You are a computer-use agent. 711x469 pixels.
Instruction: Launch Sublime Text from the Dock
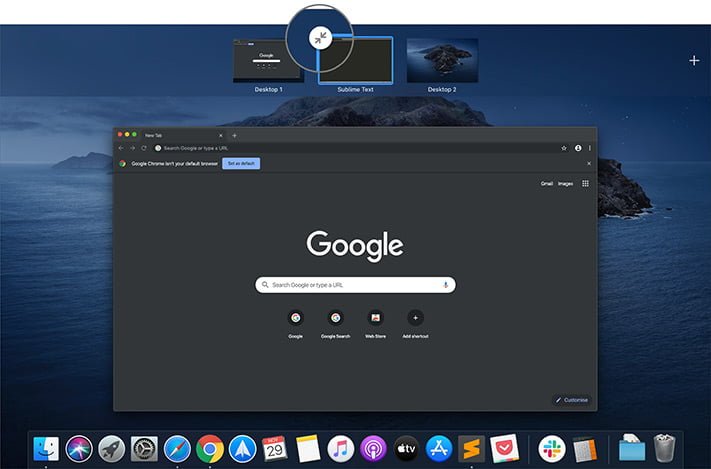pos(472,449)
